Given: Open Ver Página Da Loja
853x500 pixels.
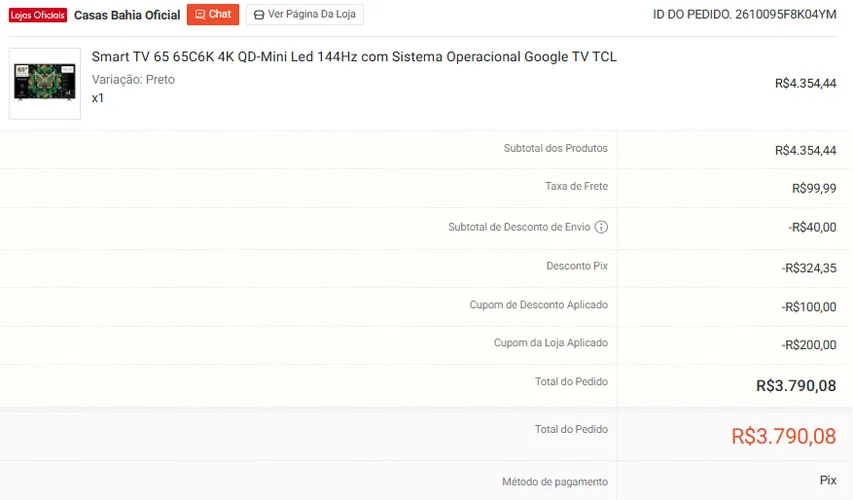Looking at the screenshot, I should pos(305,14).
